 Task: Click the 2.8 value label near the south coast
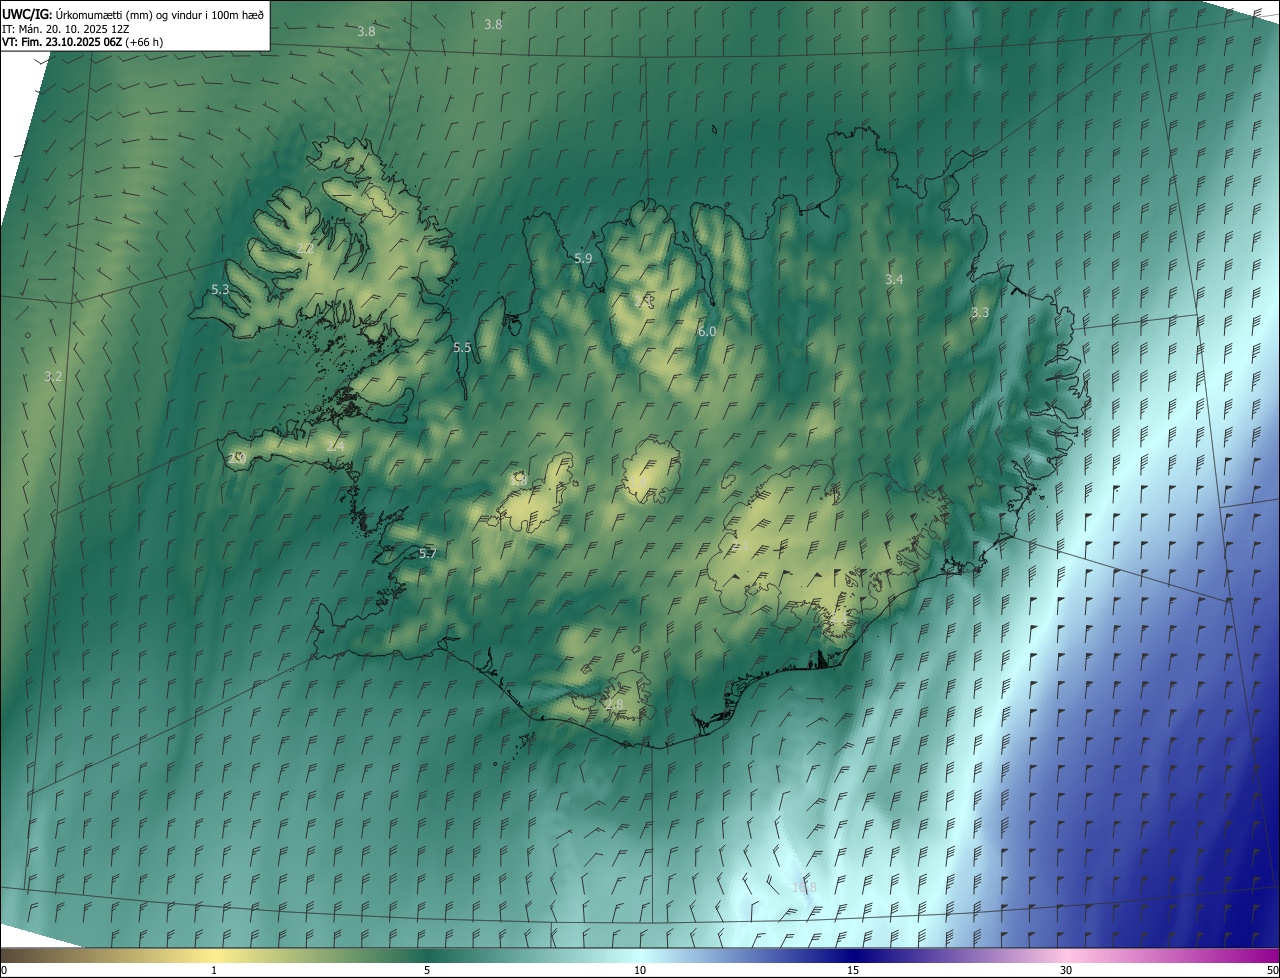coord(614,704)
